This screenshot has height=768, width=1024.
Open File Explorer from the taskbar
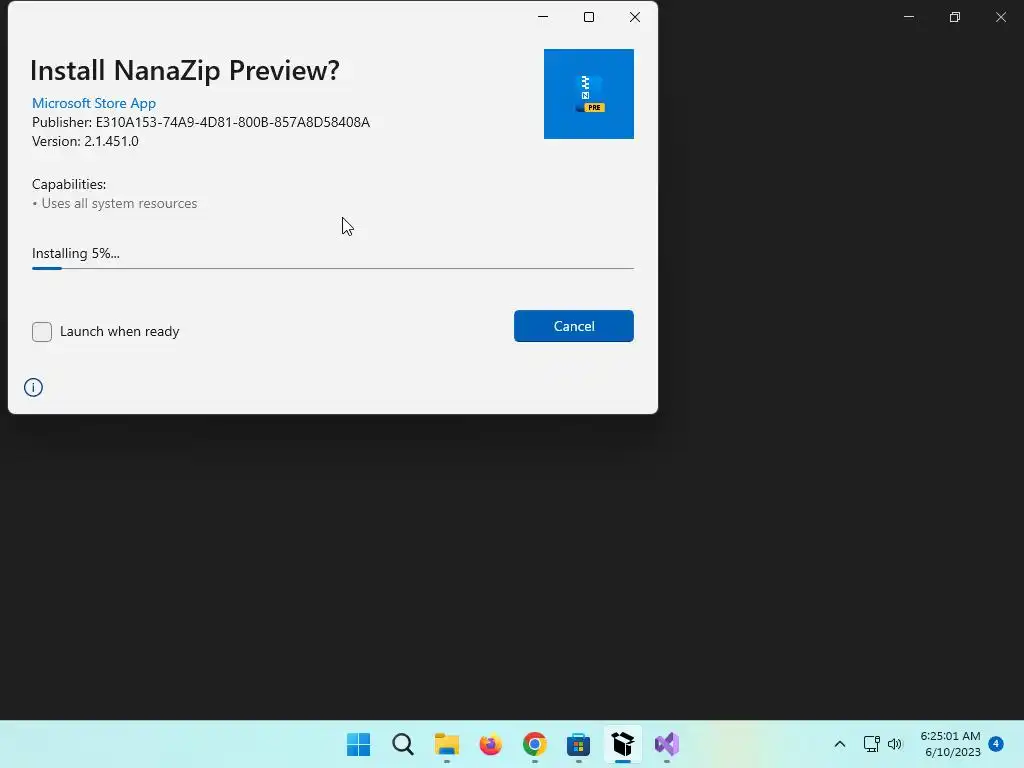447,744
